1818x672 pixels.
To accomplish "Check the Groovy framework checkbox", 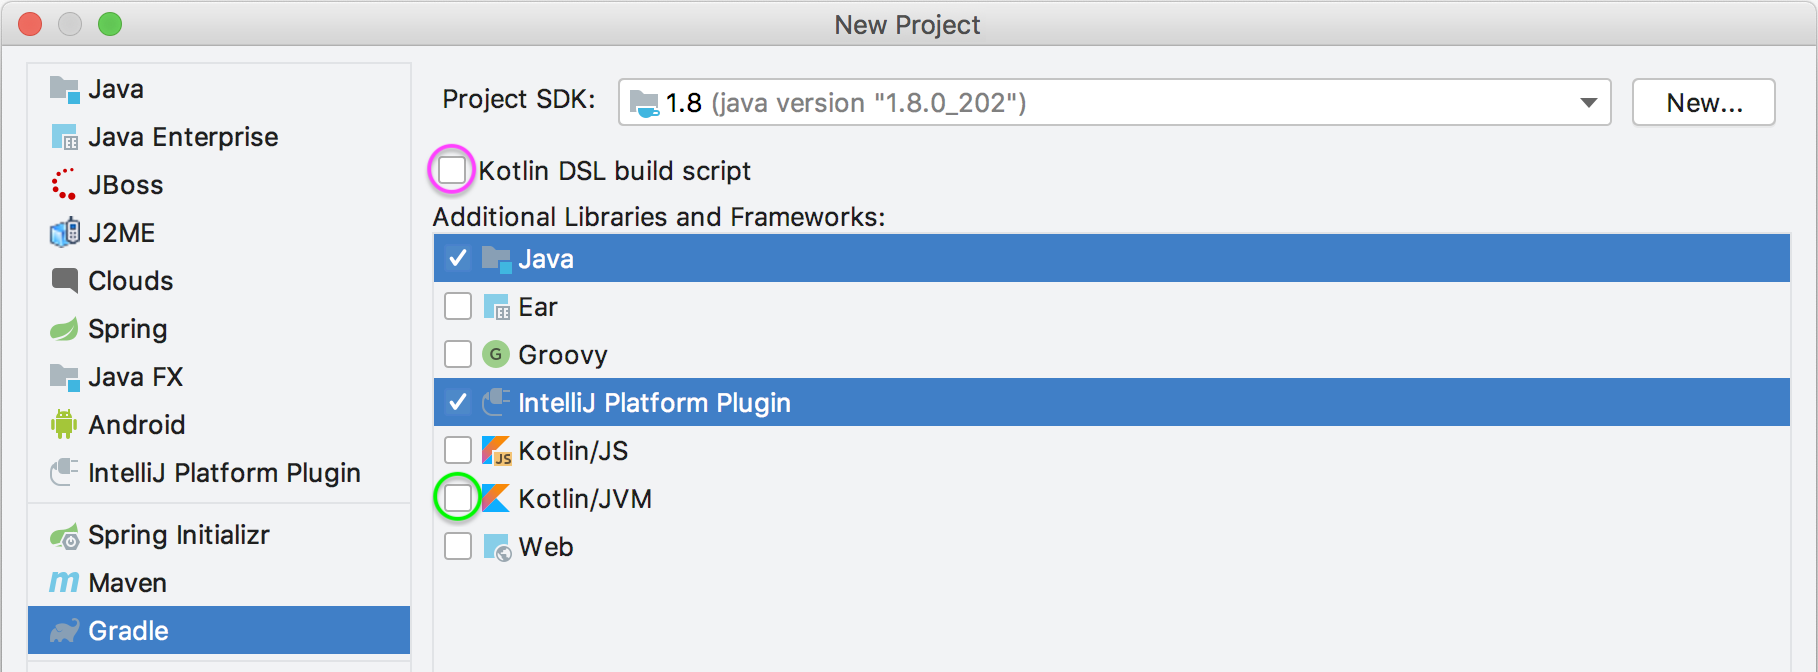I will point(458,354).
